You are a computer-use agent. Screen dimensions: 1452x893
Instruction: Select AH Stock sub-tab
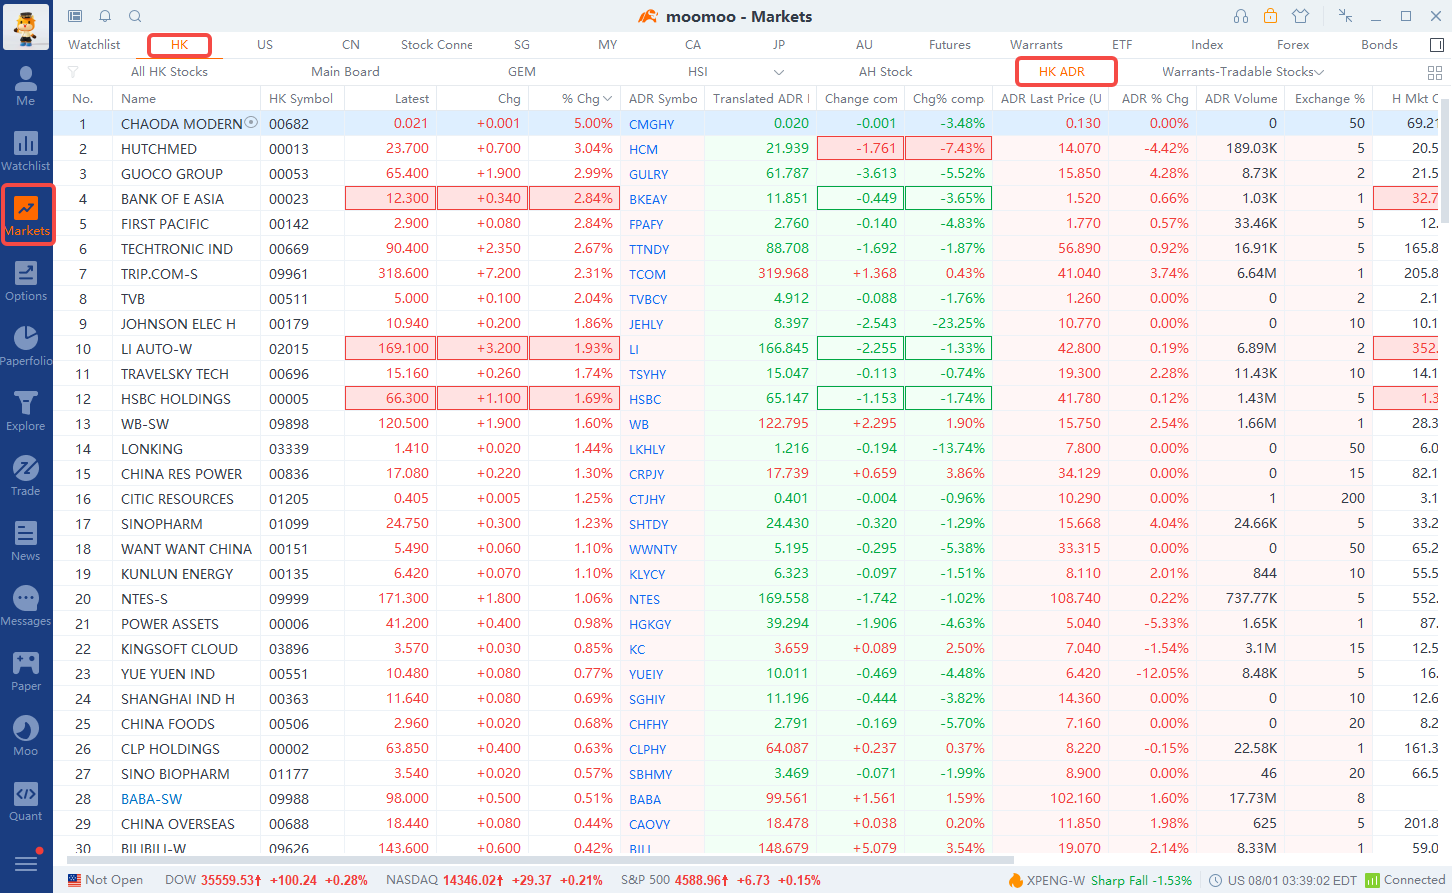885,72
